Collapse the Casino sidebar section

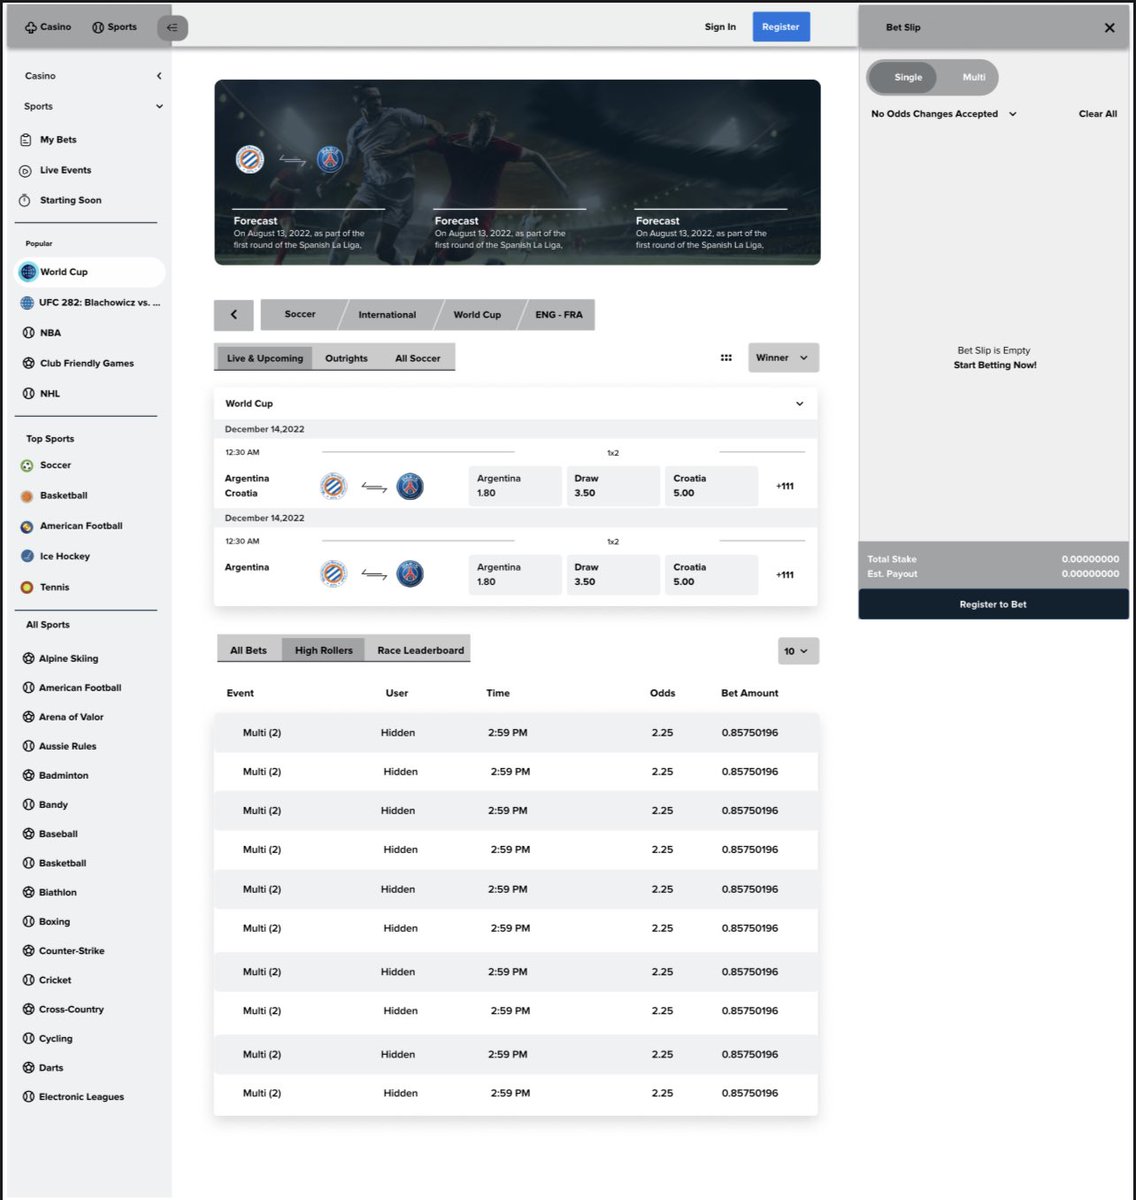[159, 76]
